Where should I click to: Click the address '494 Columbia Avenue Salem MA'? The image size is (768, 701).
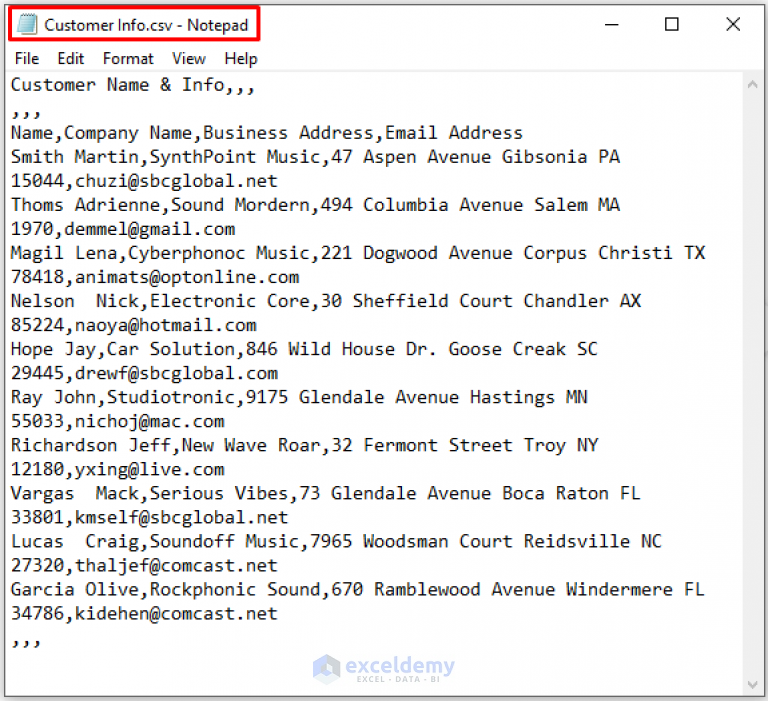[470, 205]
